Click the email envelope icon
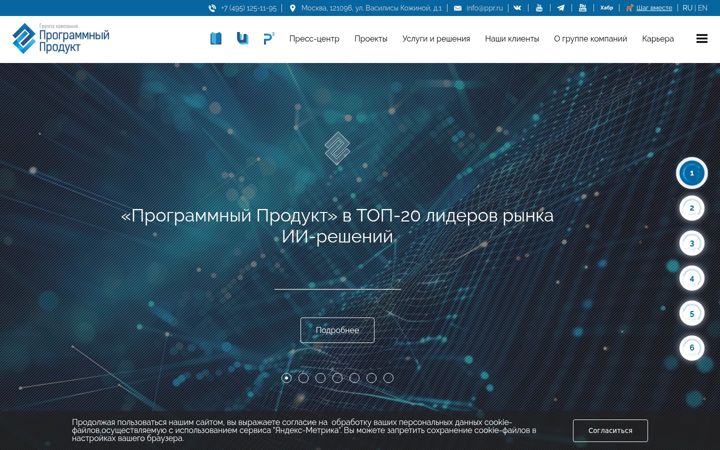The height and width of the screenshot is (450, 720). [458, 8]
